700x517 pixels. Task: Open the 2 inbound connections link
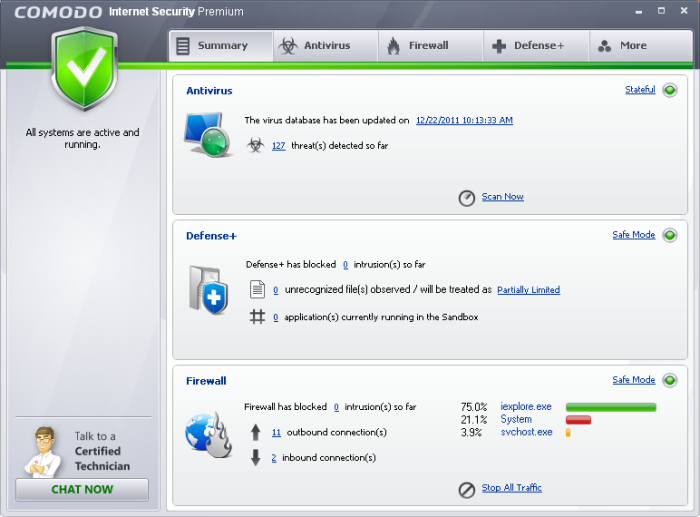(274, 458)
